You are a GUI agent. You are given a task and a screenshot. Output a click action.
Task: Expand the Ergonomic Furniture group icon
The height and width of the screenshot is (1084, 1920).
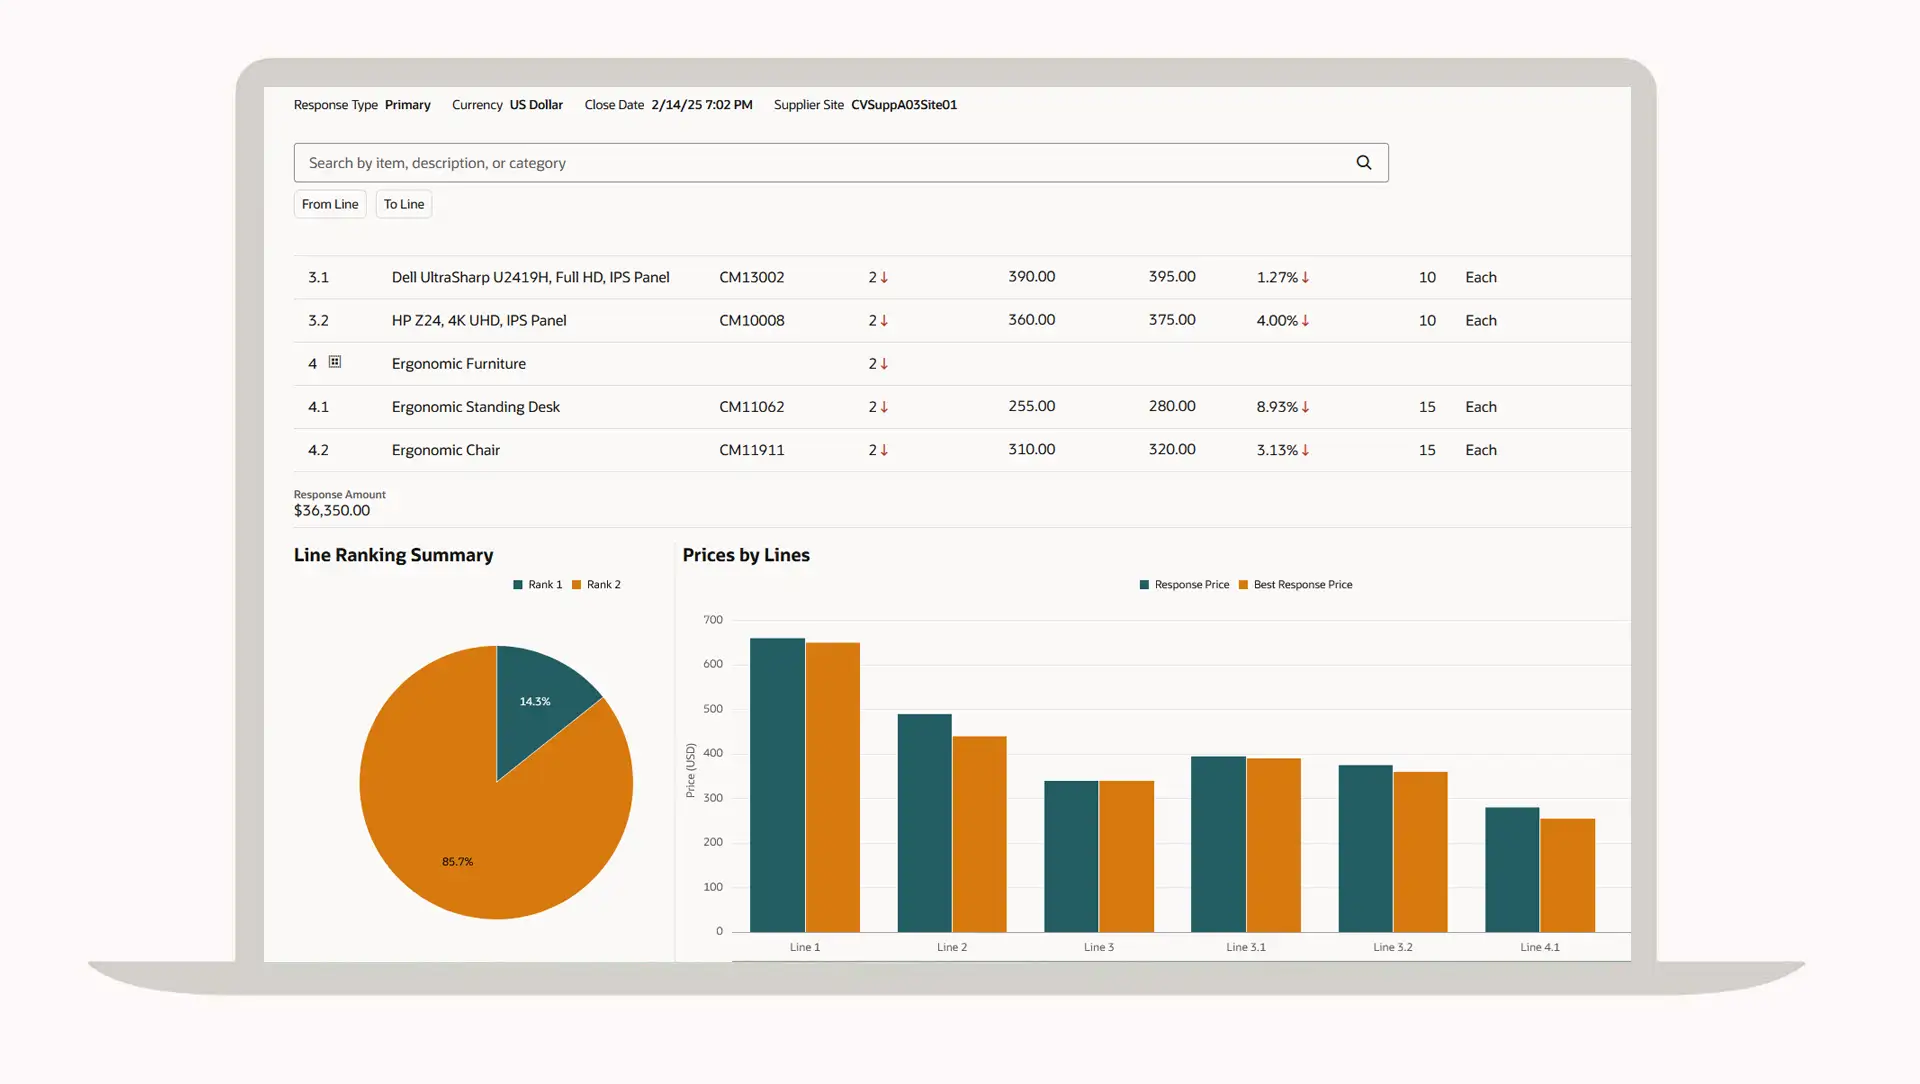point(335,362)
